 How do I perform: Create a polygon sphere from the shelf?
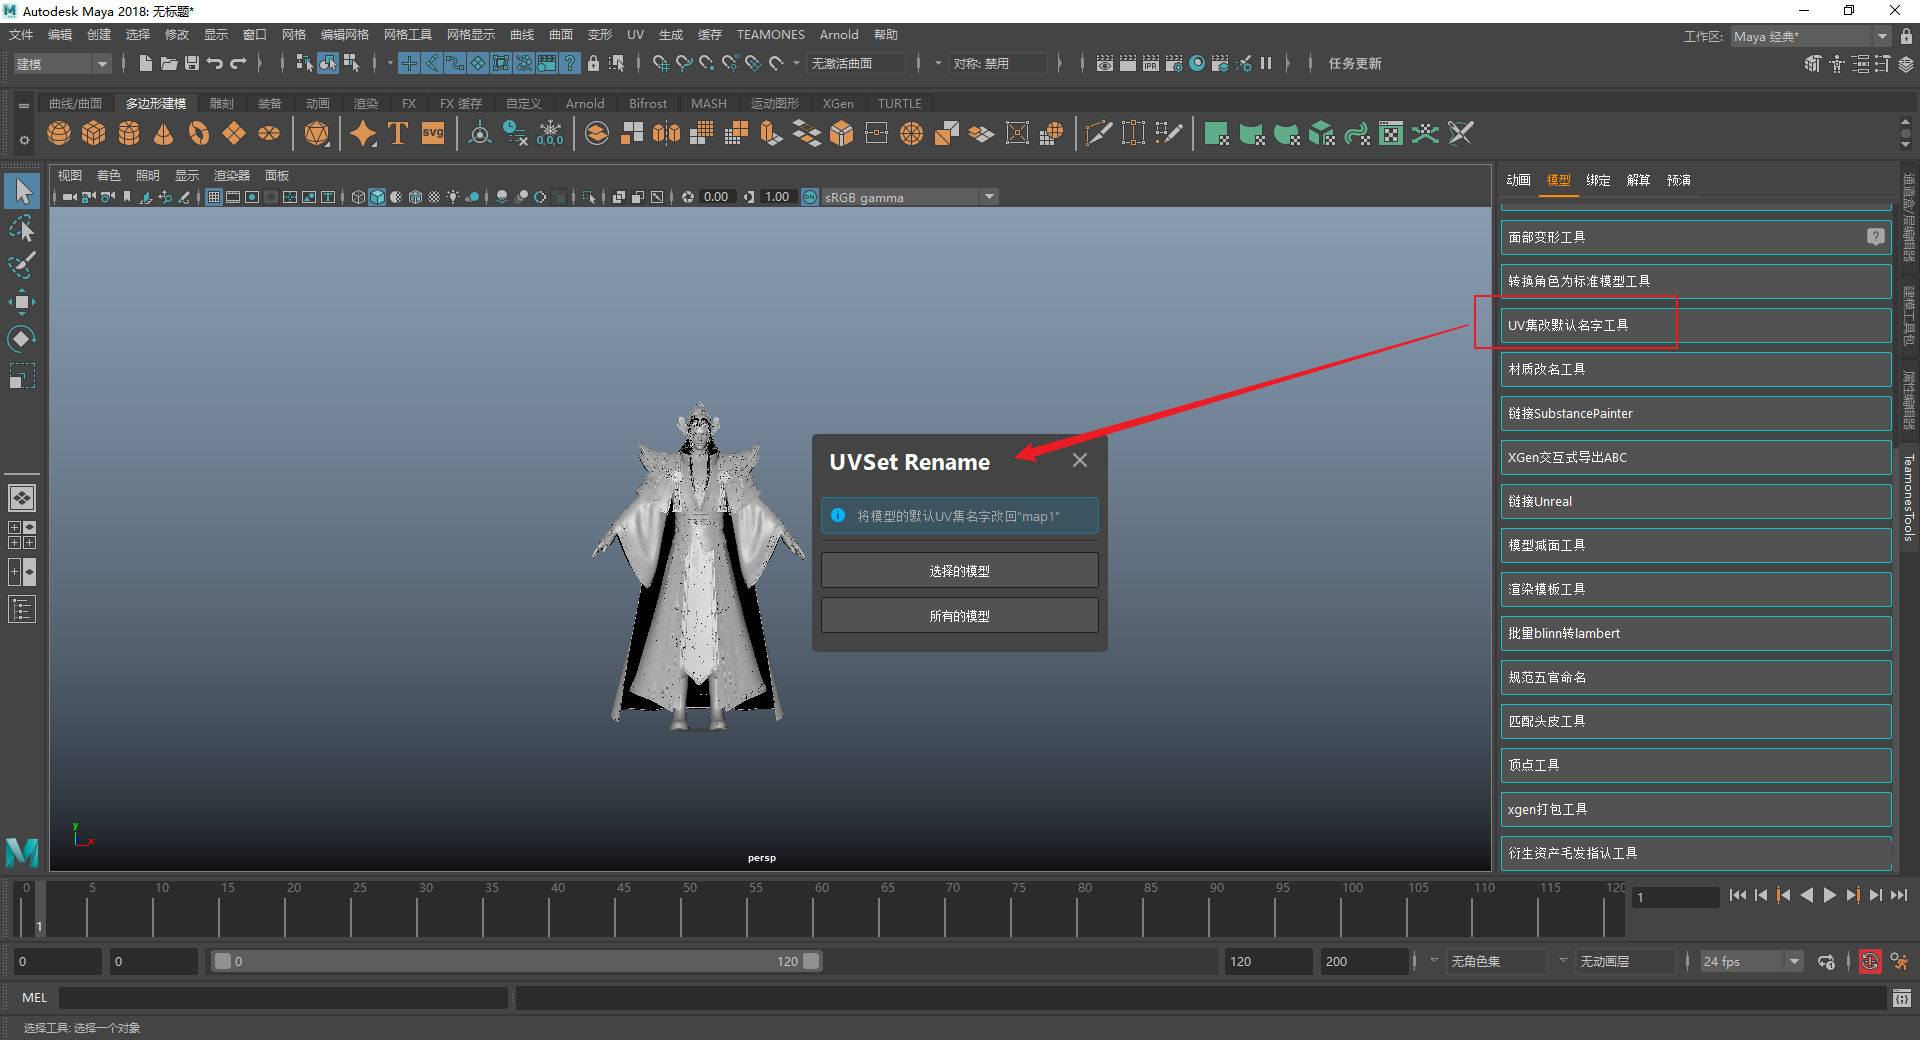pyautogui.click(x=59, y=134)
